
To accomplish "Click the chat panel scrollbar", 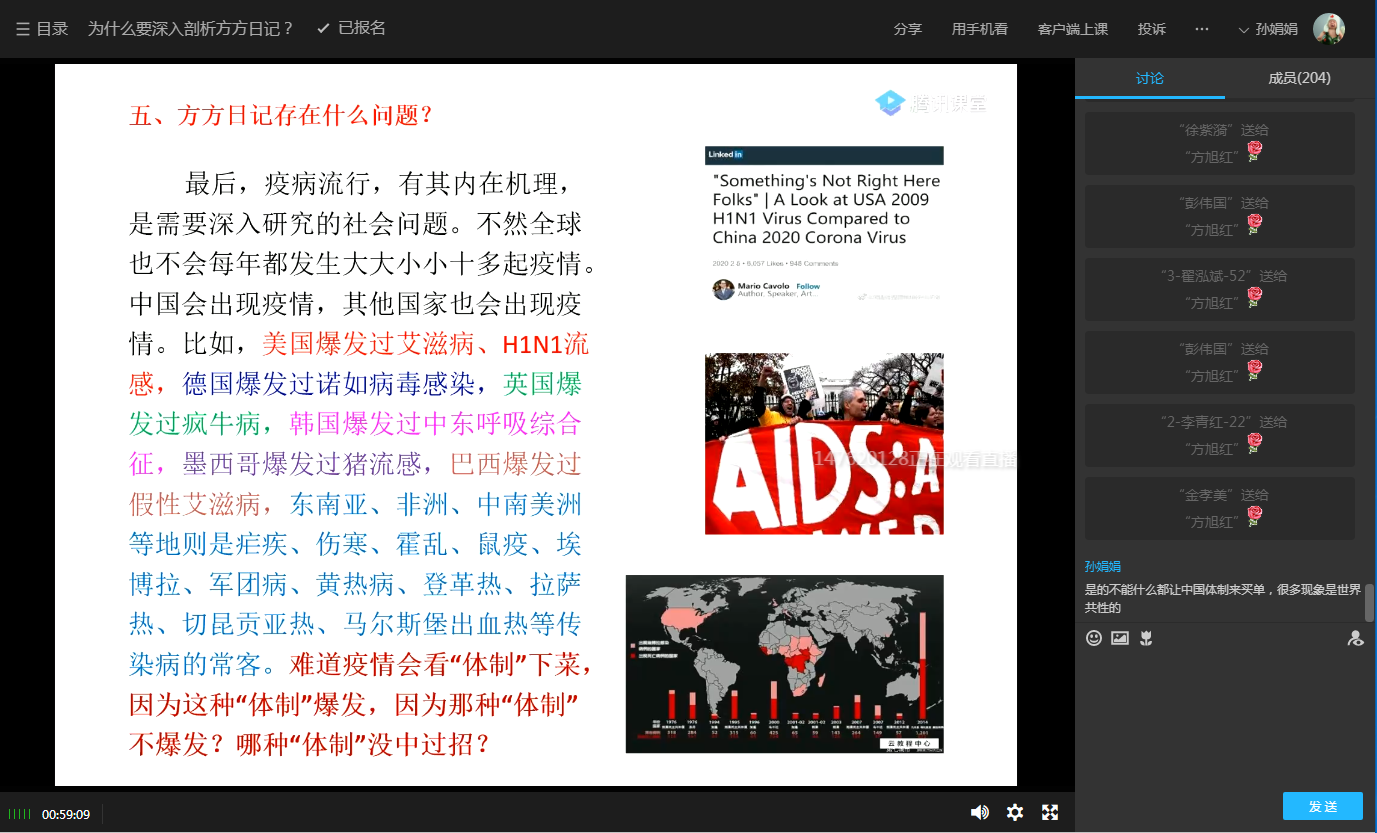I will (x=1370, y=603).
